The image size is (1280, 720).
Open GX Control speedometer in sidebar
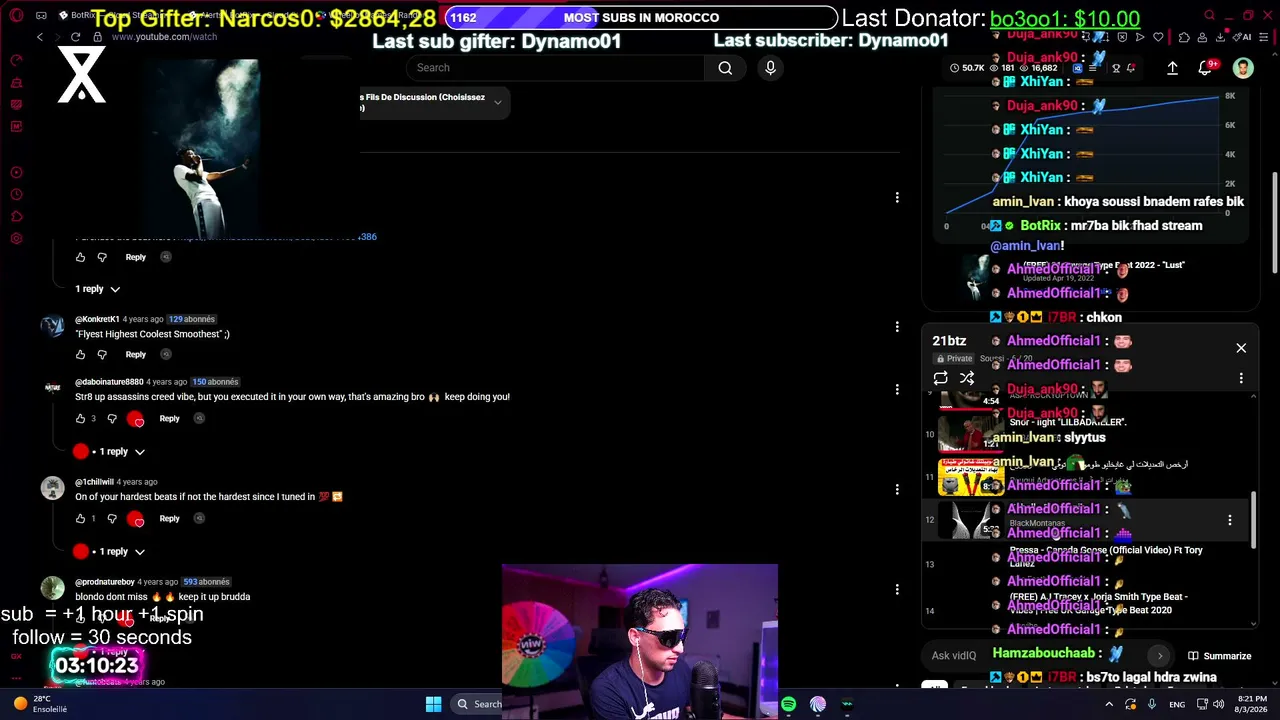(16, 61)
